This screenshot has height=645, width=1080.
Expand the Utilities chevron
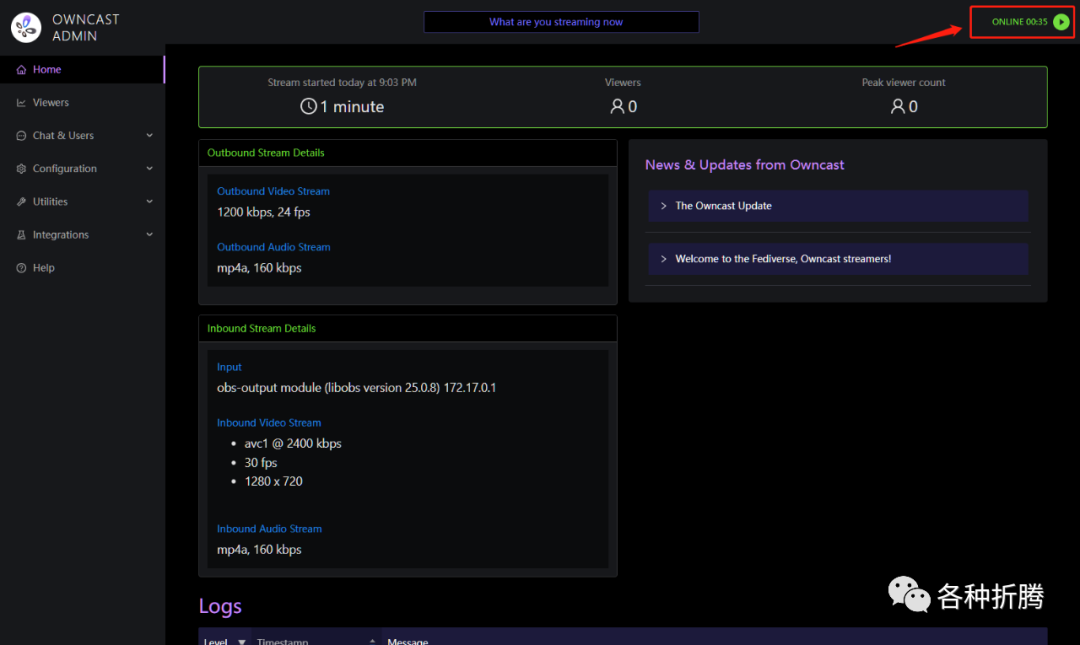(x=149, y=202)
